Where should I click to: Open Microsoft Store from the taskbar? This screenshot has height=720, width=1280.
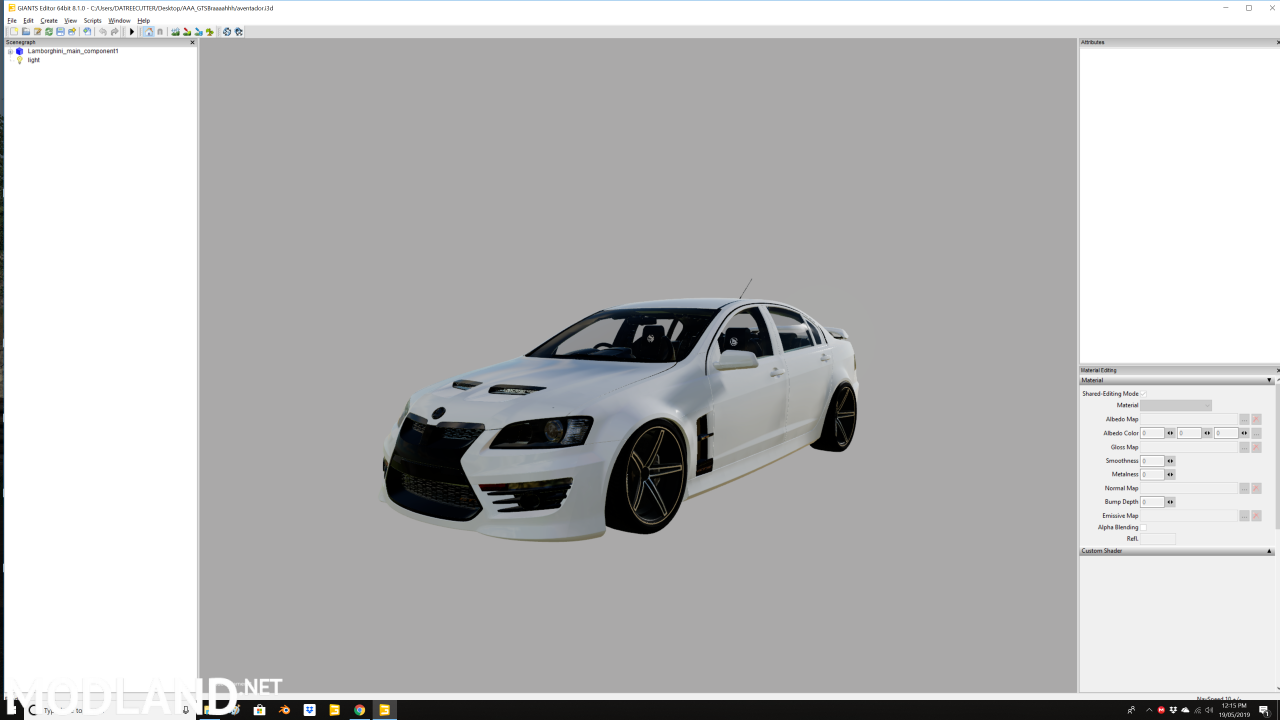[260, 710]
